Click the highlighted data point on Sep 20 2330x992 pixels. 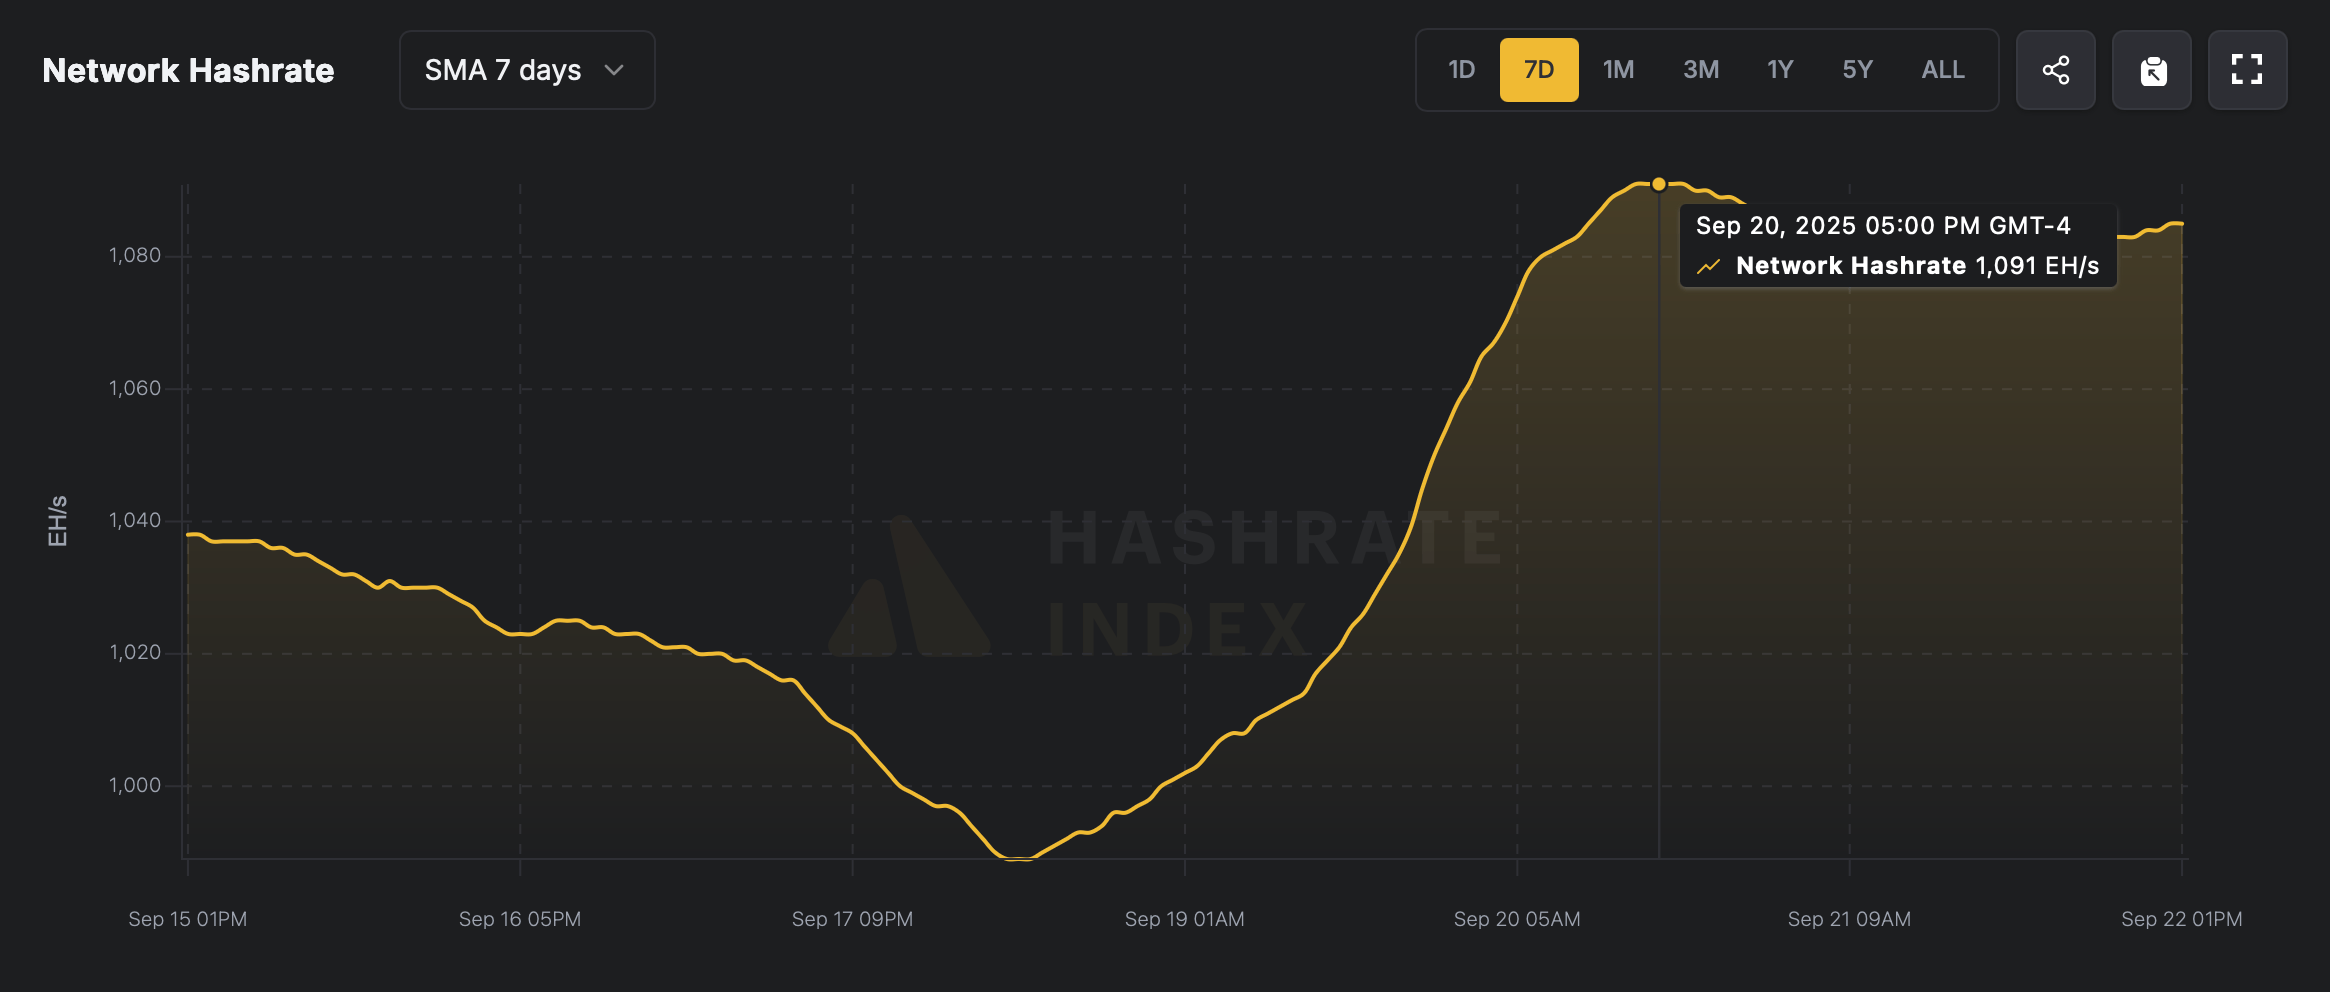[1659, 183]
